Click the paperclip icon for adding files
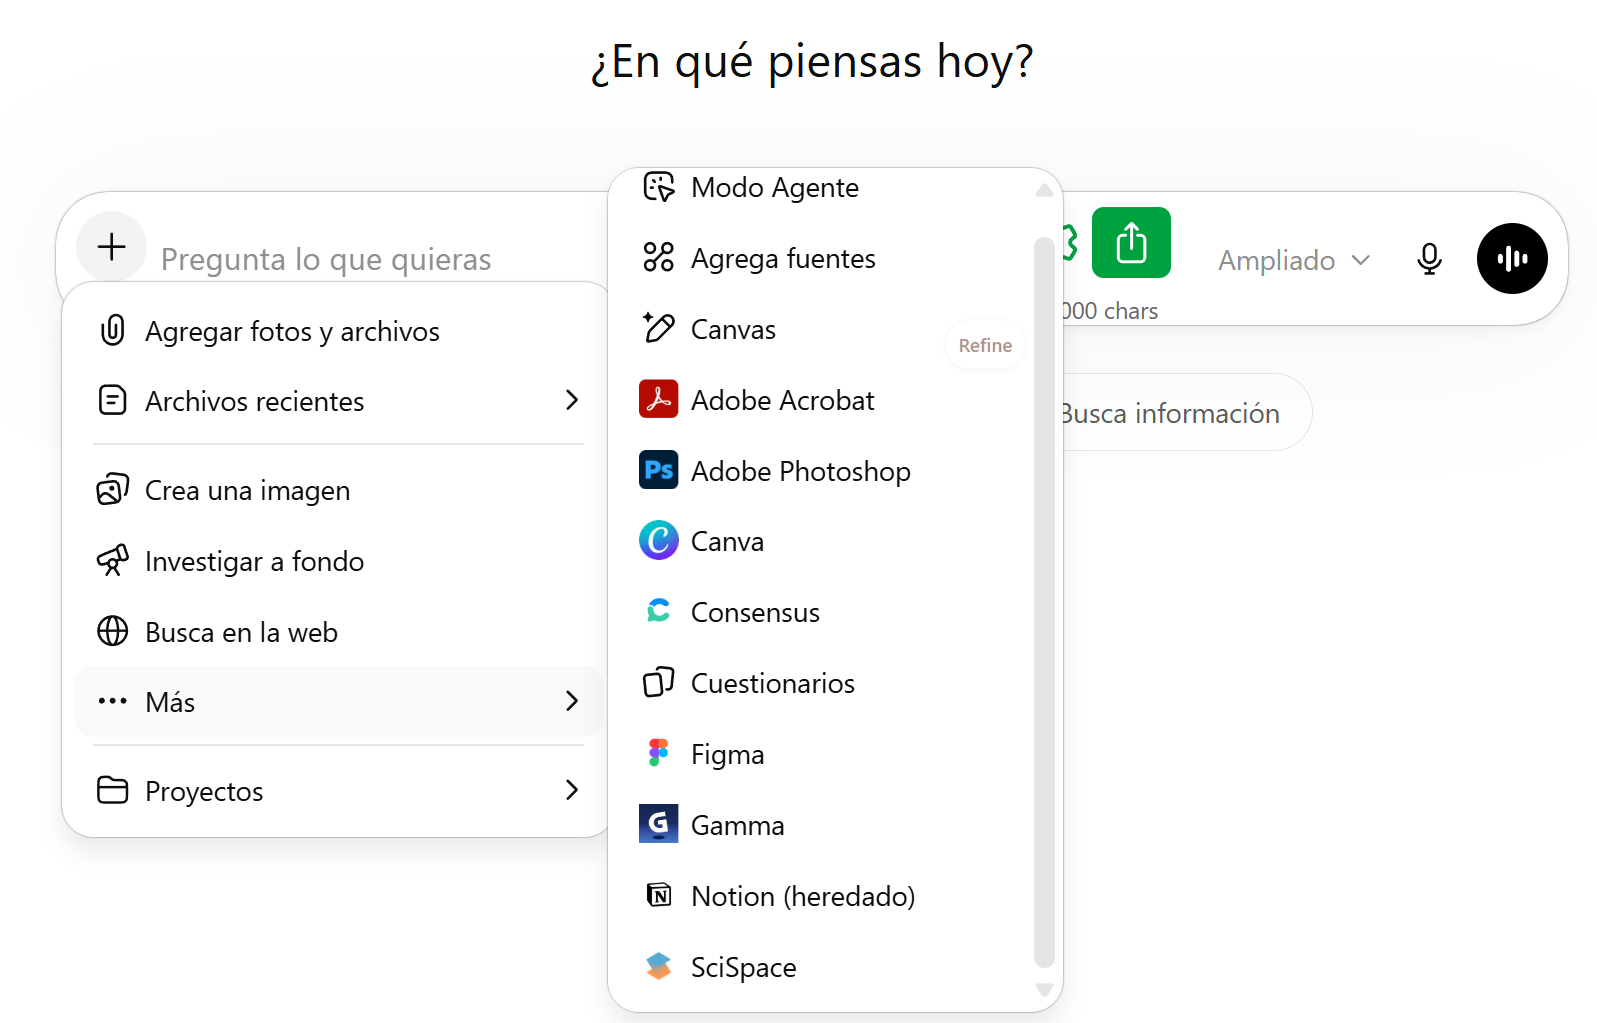1597x1023 pixels. [x=113, y=330]
